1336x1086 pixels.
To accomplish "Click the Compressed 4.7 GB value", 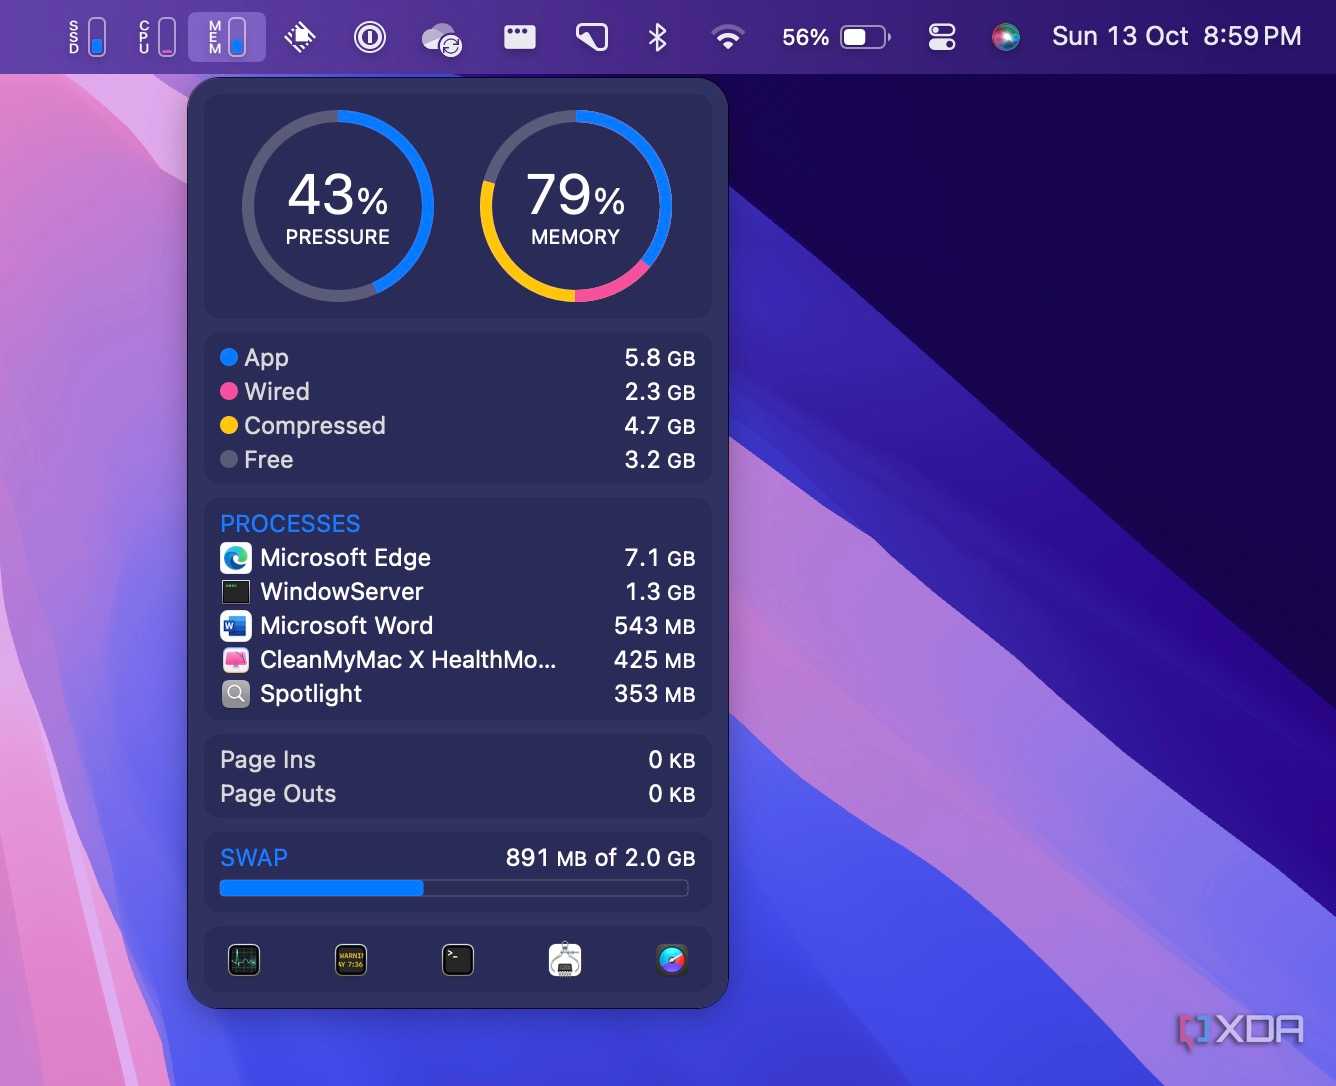I will (660, 426).
